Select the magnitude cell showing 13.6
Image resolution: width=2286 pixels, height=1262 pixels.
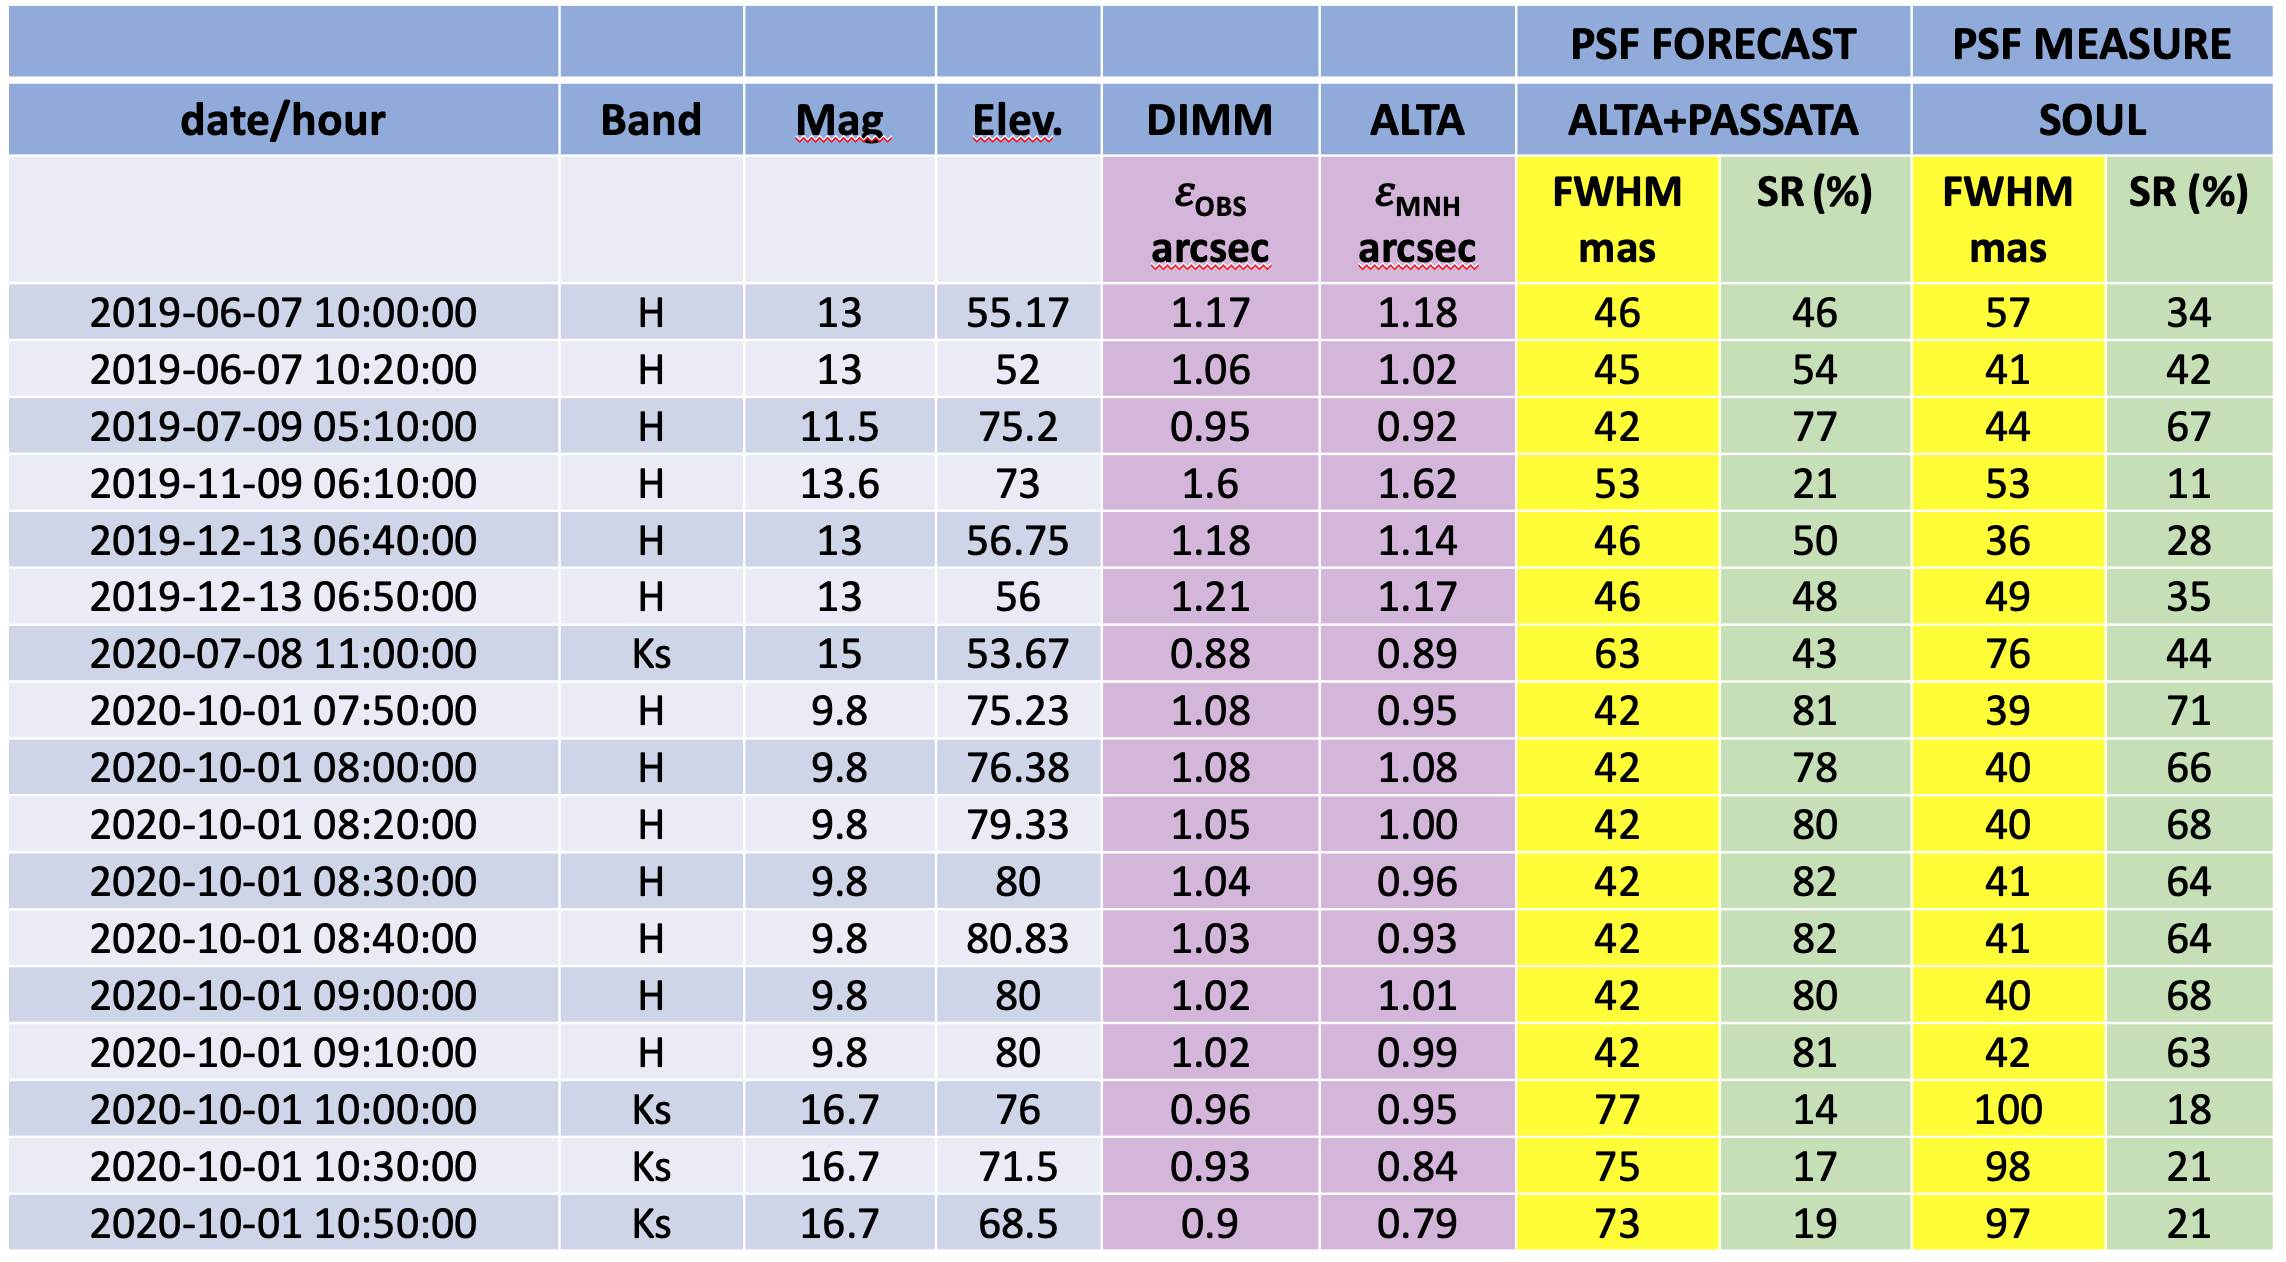[839, 484]
